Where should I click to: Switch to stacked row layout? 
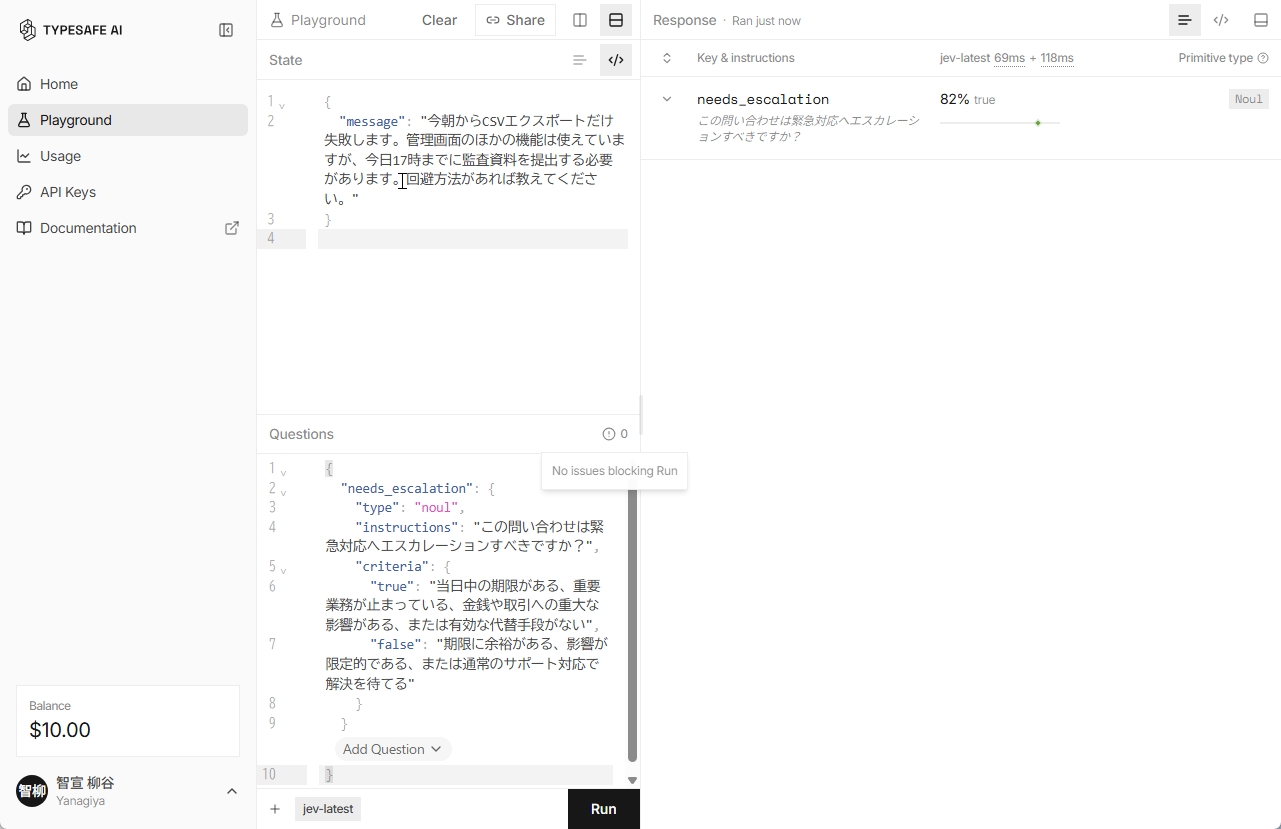(616, 20)
